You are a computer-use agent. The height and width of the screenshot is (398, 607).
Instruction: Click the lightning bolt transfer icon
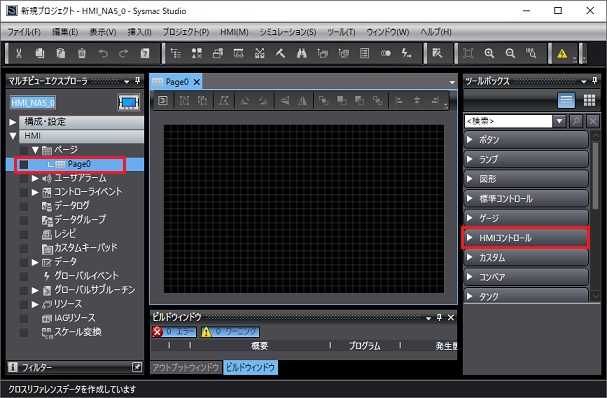coord(406,53)
